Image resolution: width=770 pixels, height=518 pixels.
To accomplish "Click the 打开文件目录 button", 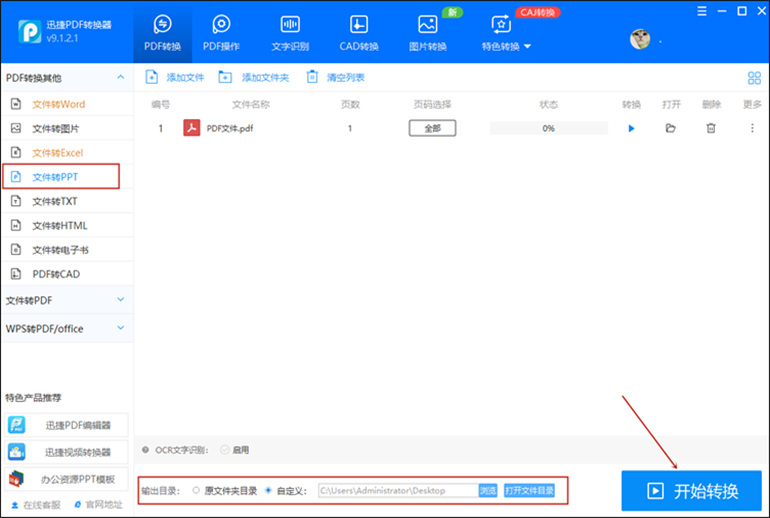I will point(529,491).
